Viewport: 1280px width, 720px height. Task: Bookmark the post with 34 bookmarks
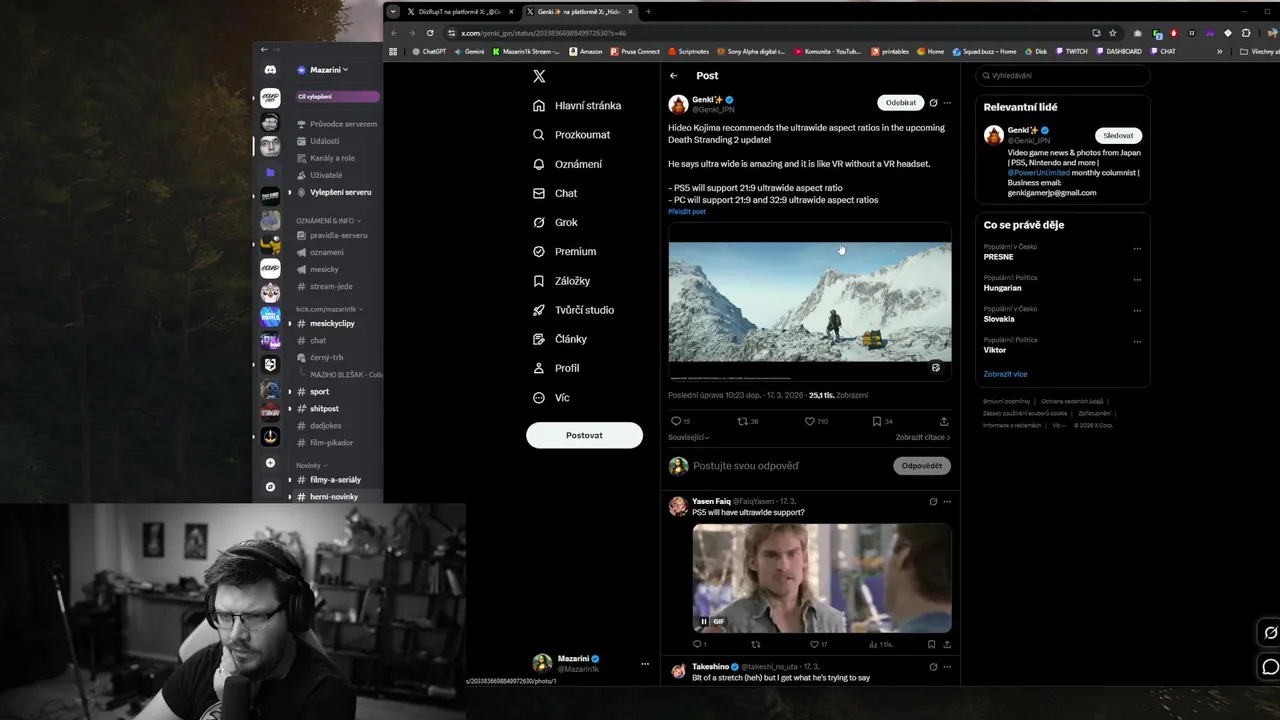pyautogui.click(x=882, y=421)
